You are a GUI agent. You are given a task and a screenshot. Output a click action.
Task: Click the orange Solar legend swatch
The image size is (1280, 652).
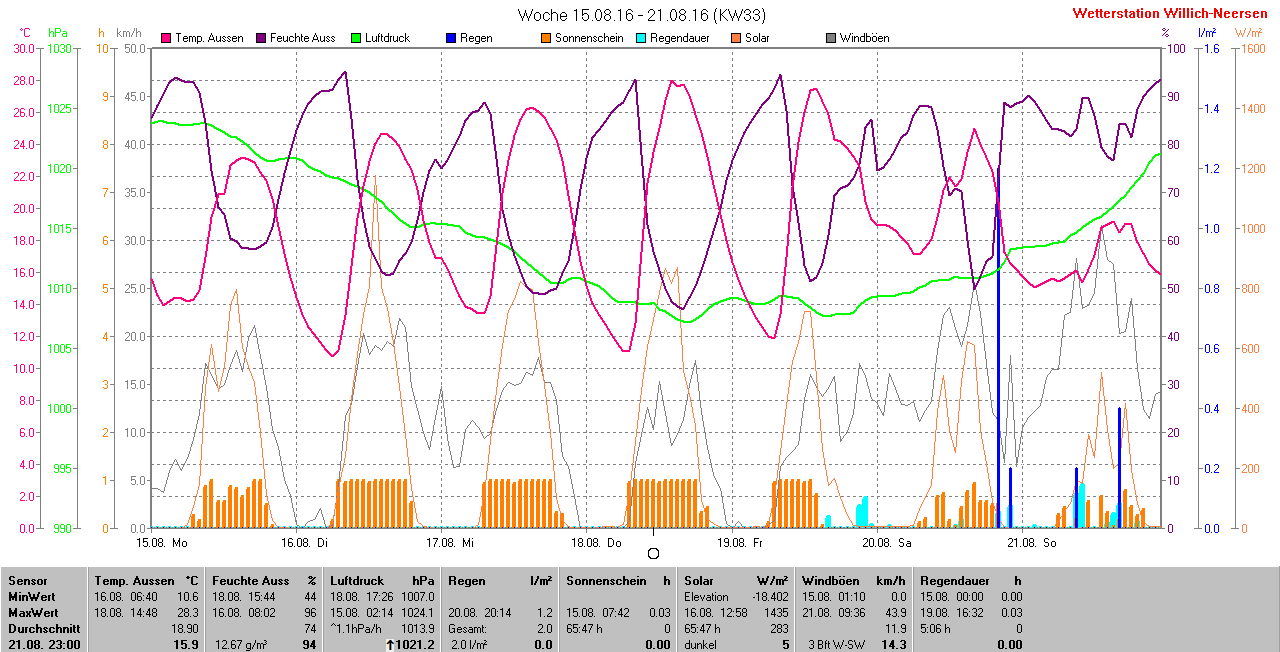coord(736,38)
